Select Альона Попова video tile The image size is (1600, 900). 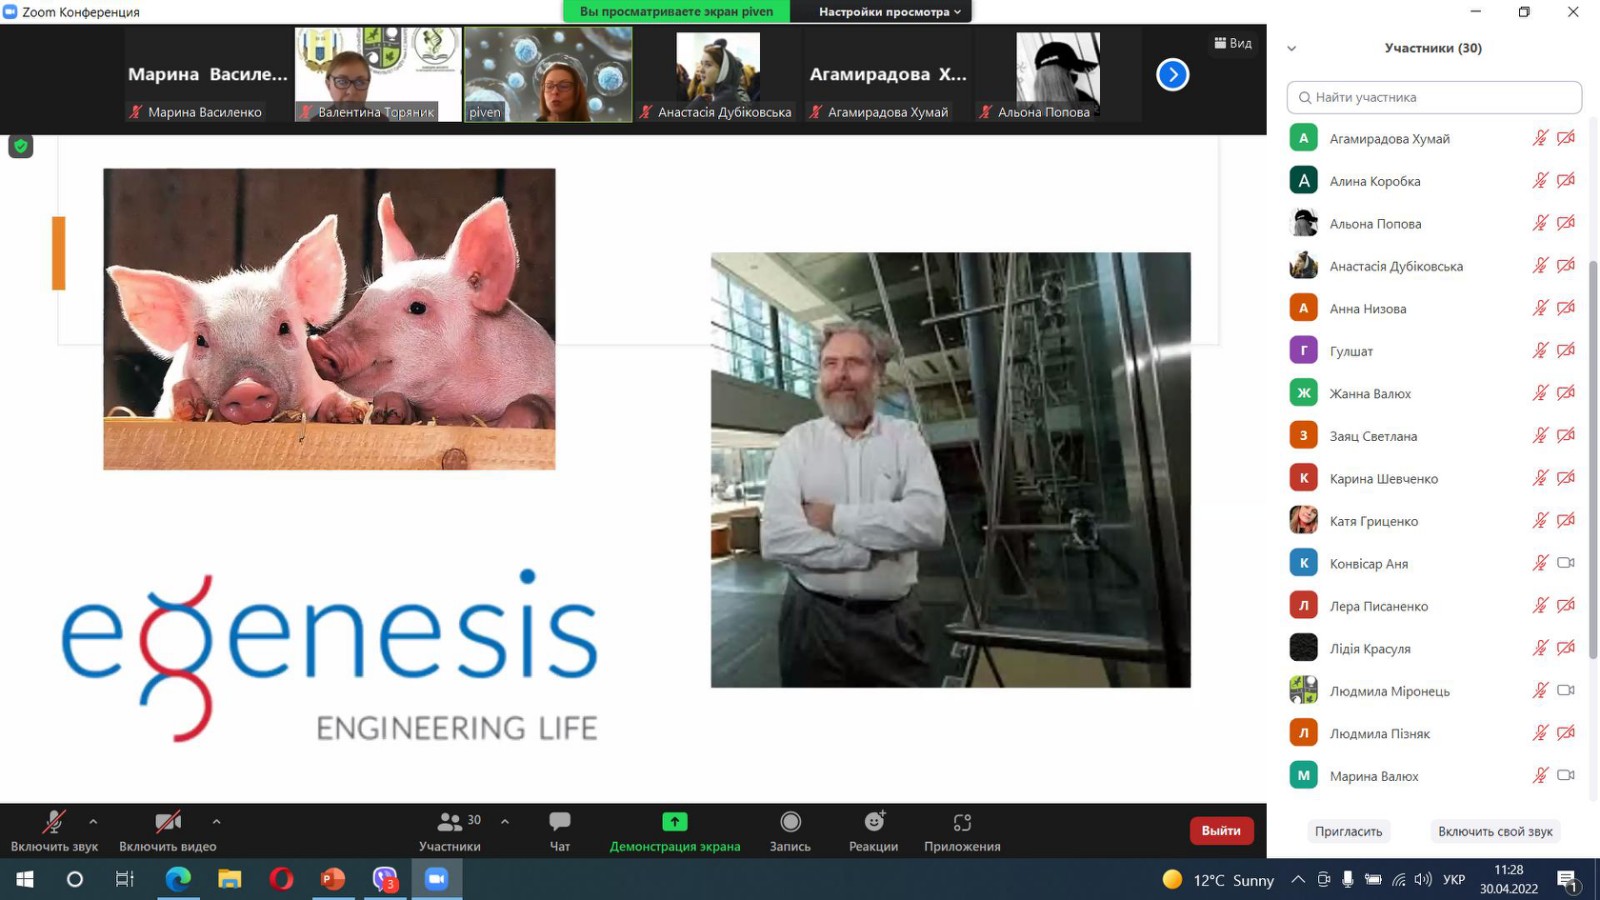tap(1058, 75)
